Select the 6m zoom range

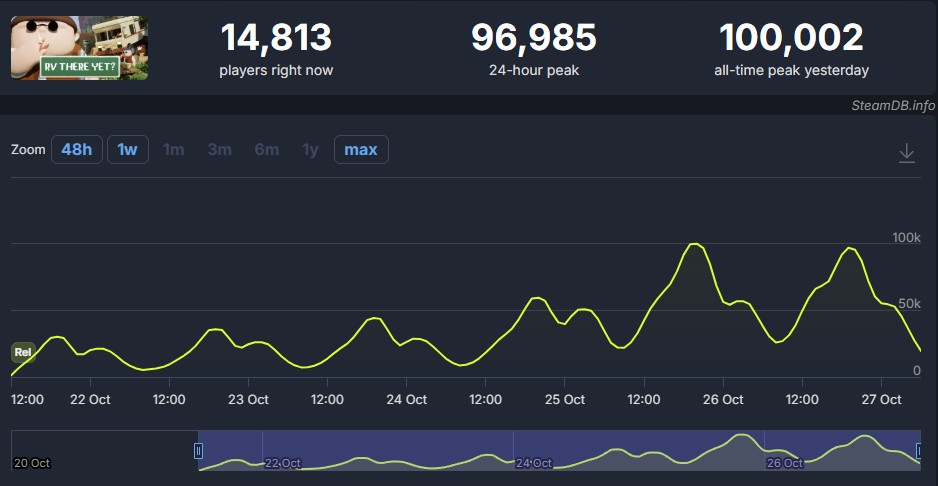click(x=266, y=150)
